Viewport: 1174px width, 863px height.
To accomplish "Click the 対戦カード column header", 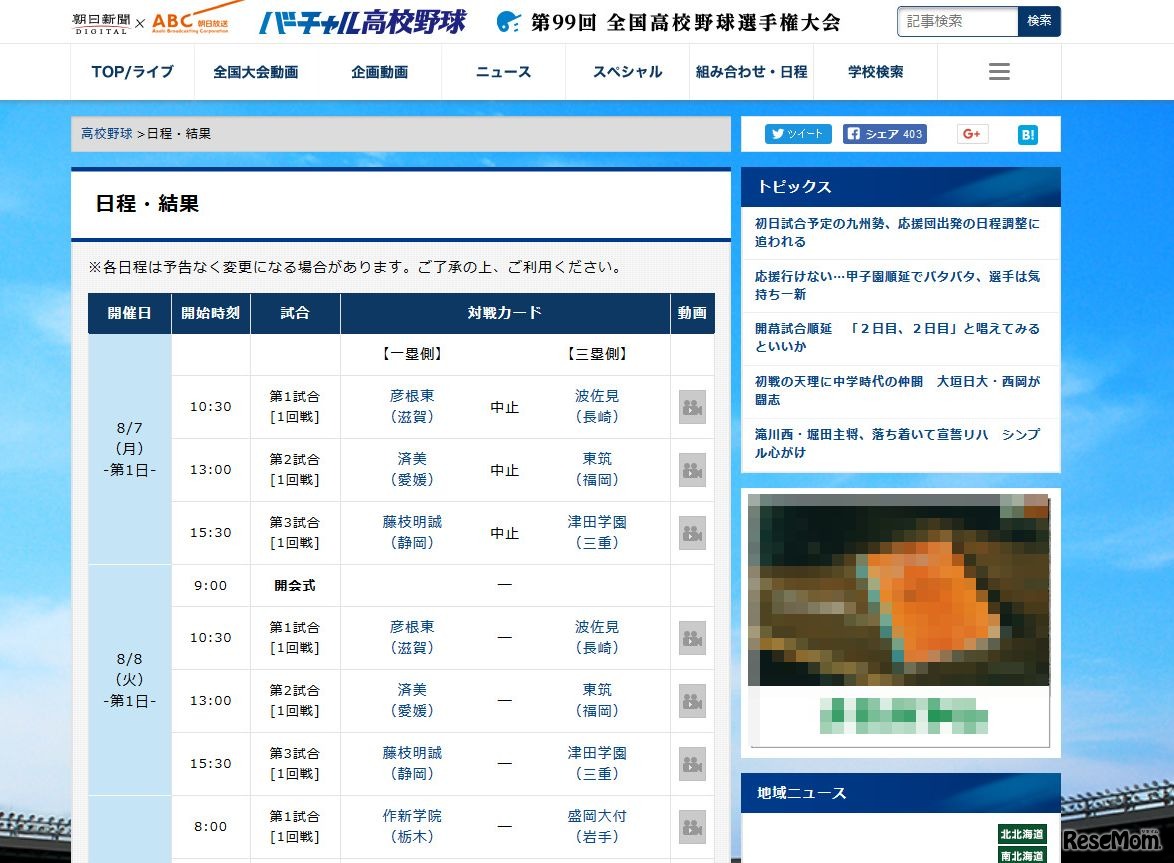I will tap(505, 313).
